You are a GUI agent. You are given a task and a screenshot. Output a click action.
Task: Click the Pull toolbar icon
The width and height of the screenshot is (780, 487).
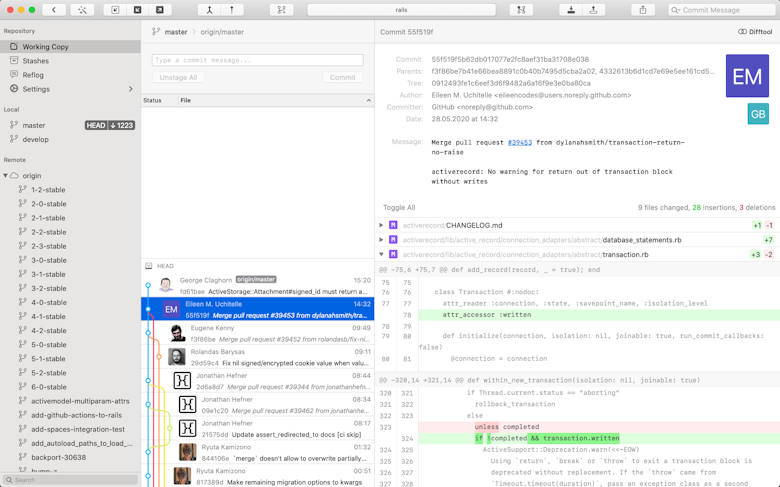tap(137, 9)
